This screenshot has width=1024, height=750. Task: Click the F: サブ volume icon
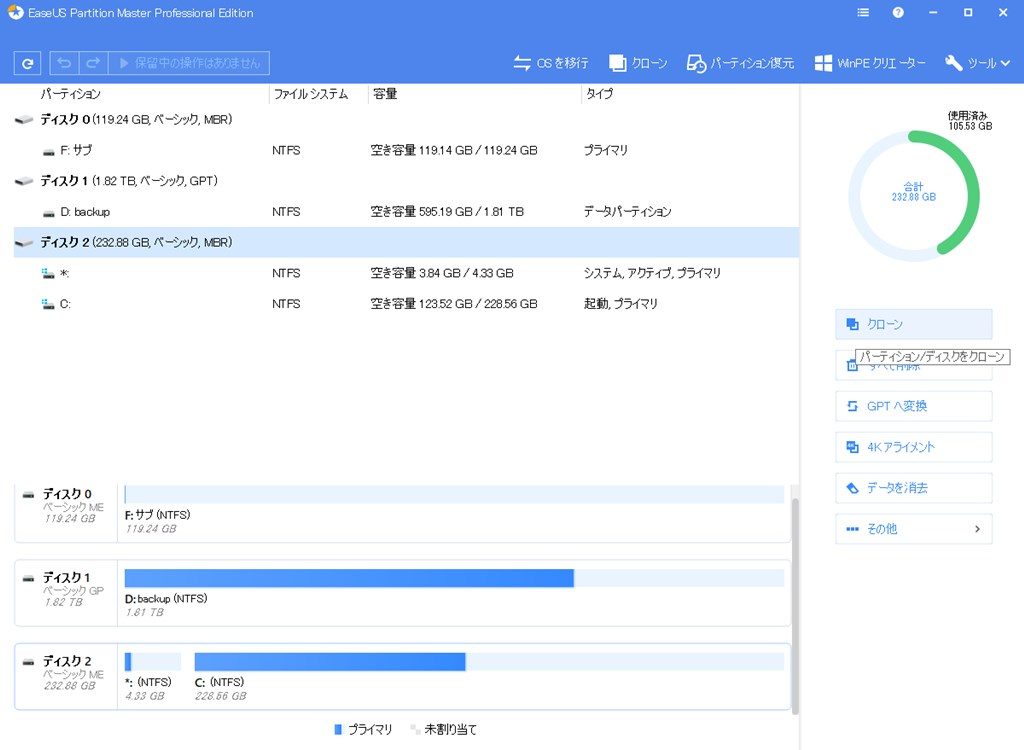click(48, 152)
